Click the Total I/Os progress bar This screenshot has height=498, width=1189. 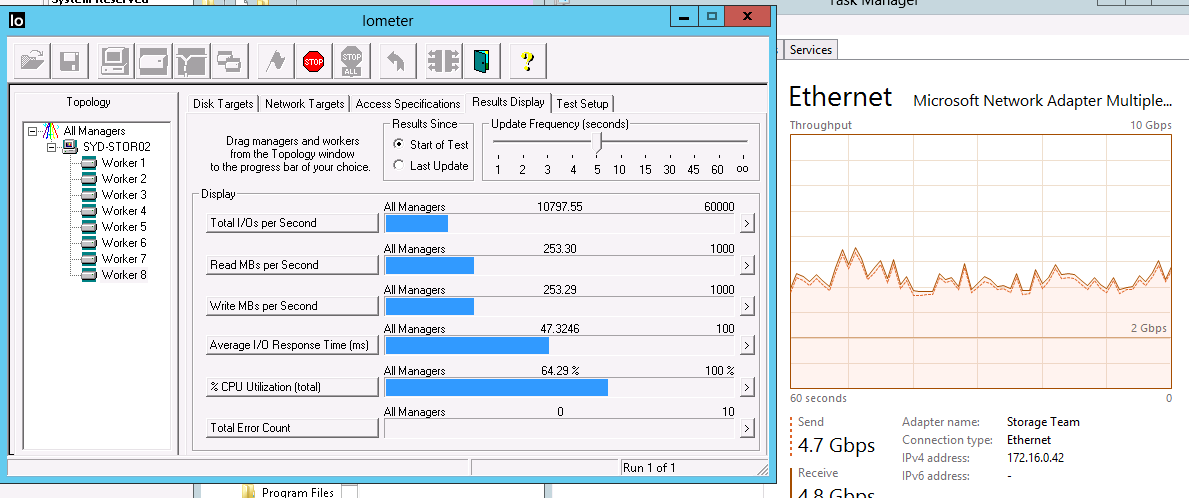point(560,224)
